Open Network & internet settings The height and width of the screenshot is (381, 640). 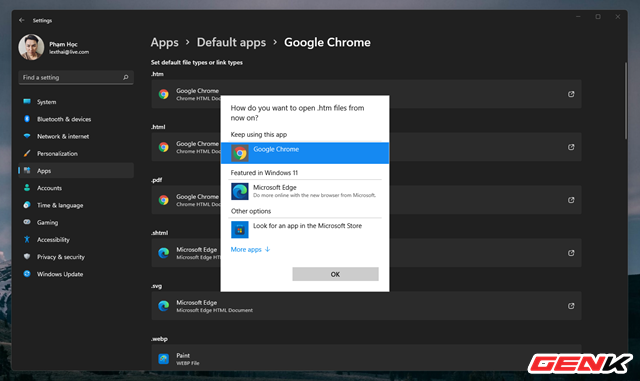76,136
